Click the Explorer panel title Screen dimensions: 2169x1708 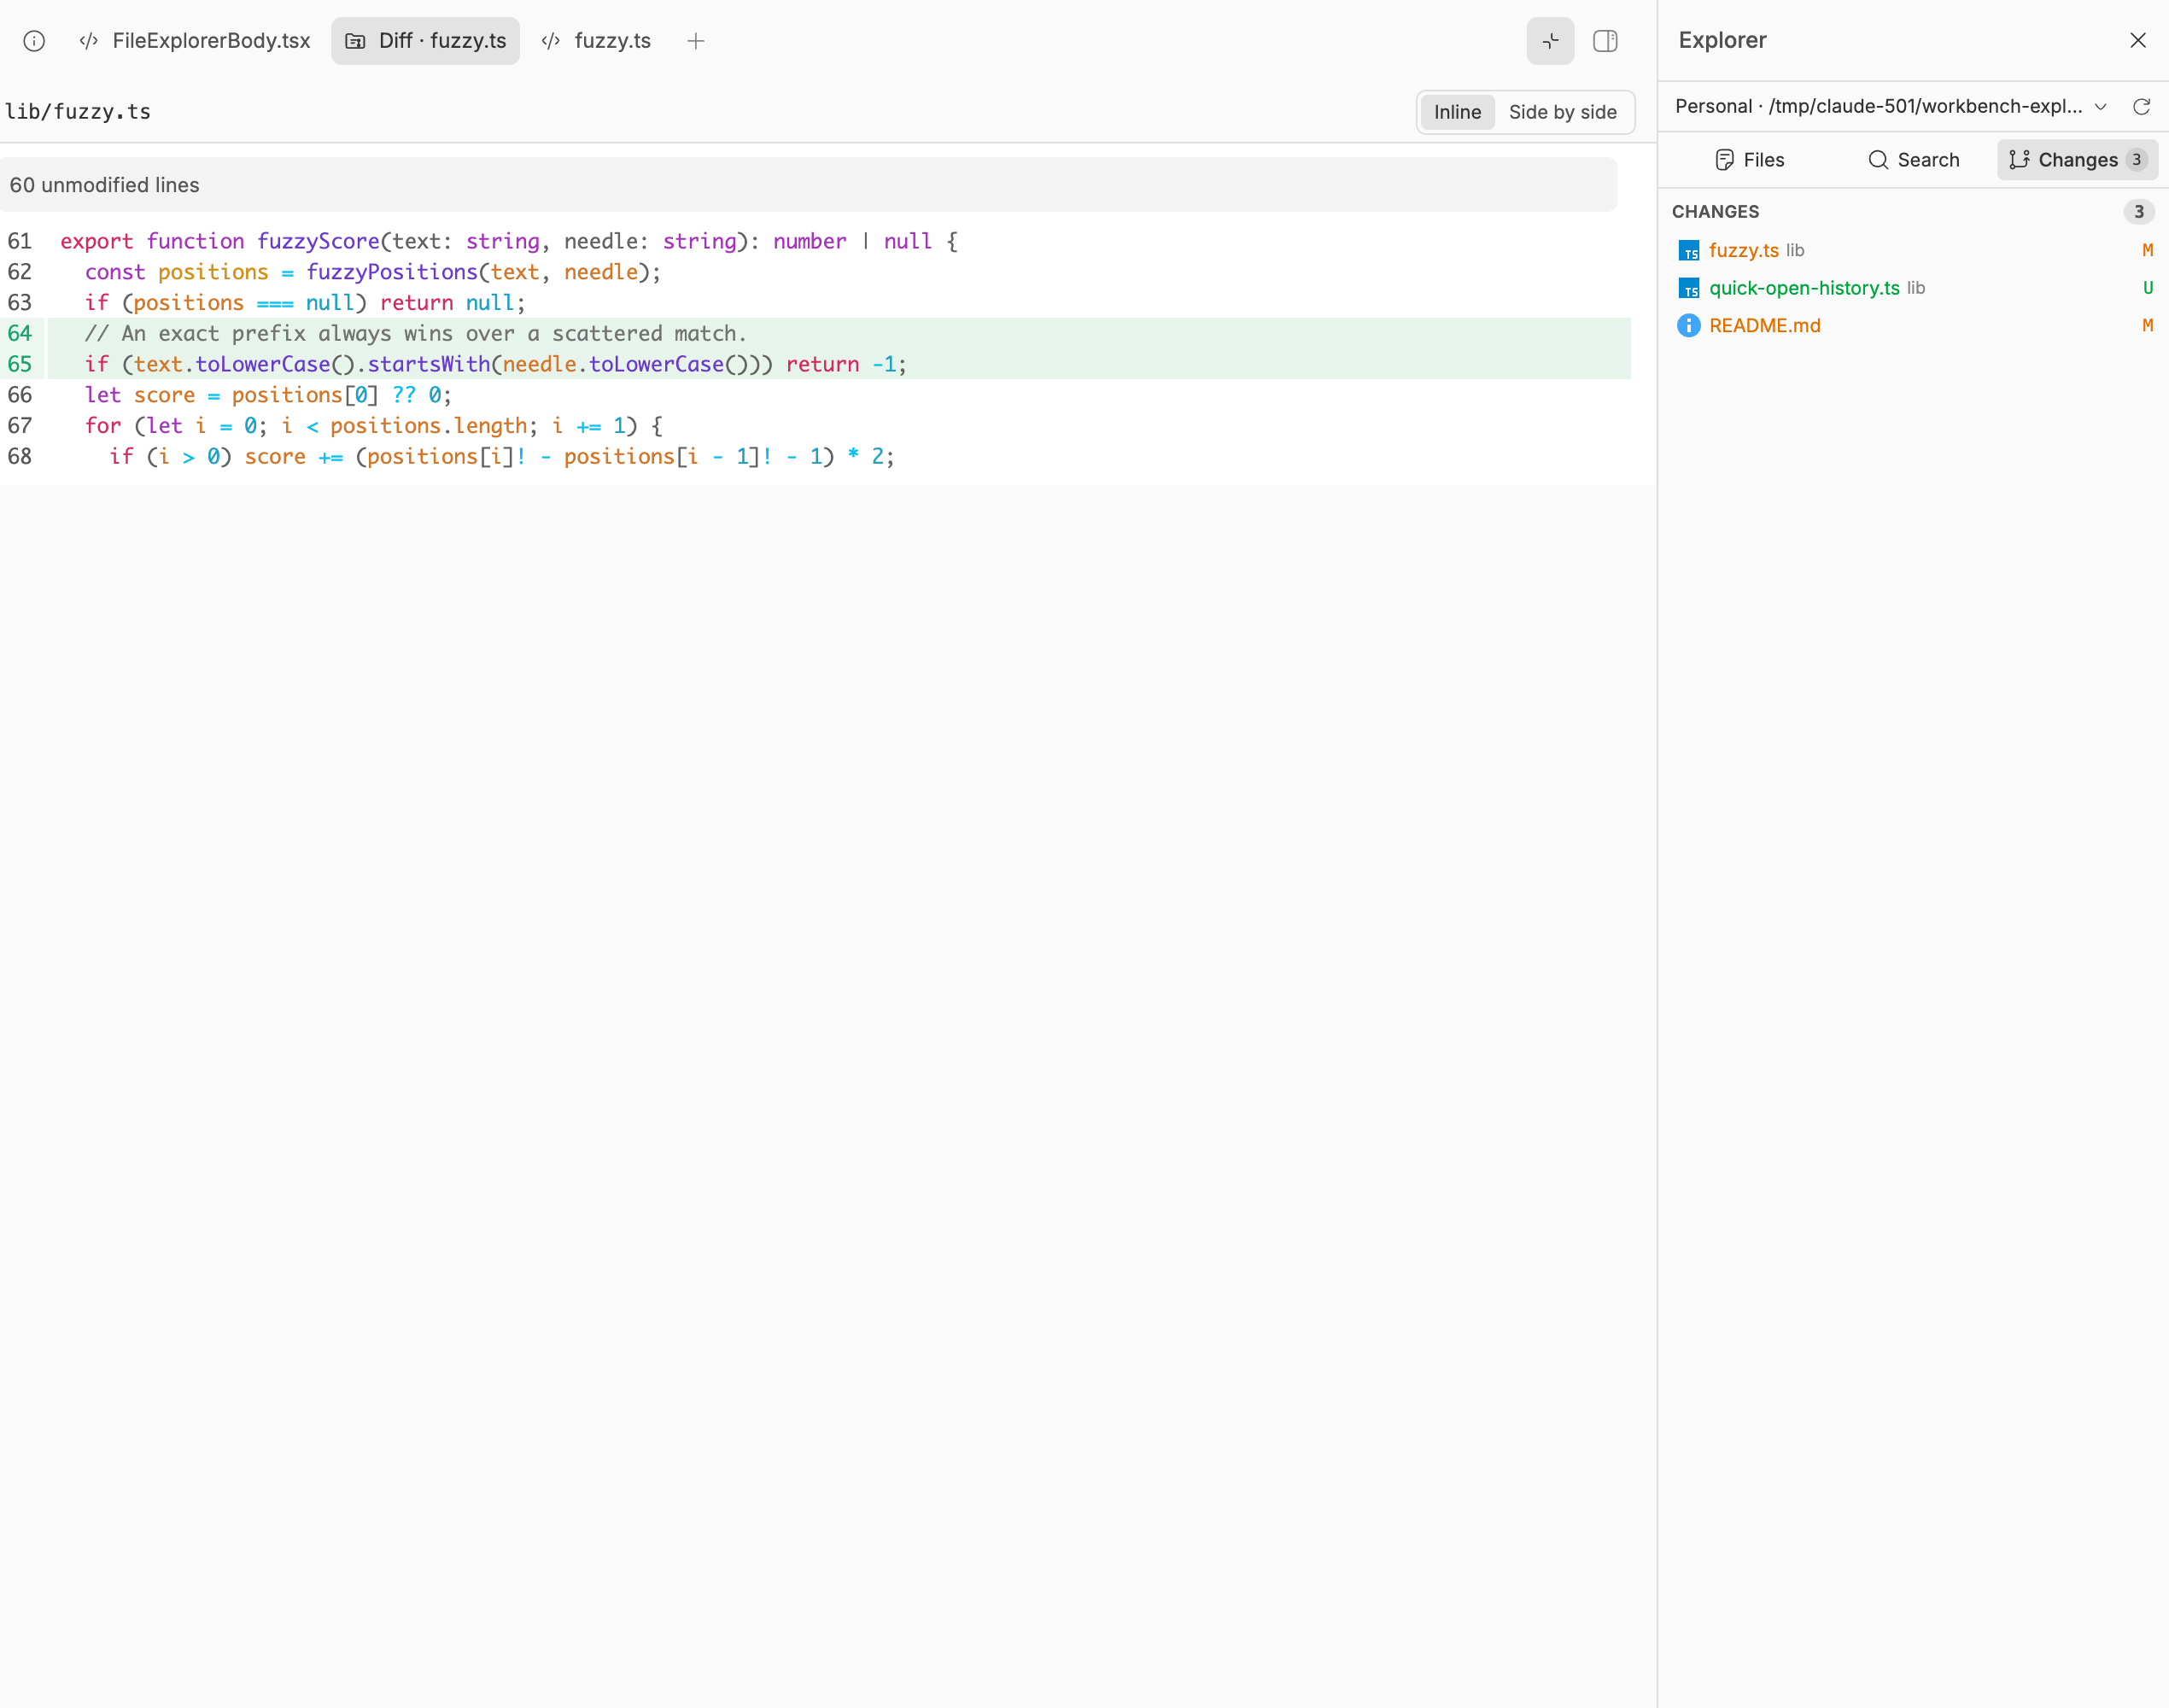pyautogui.click(x=1722, y=40)
